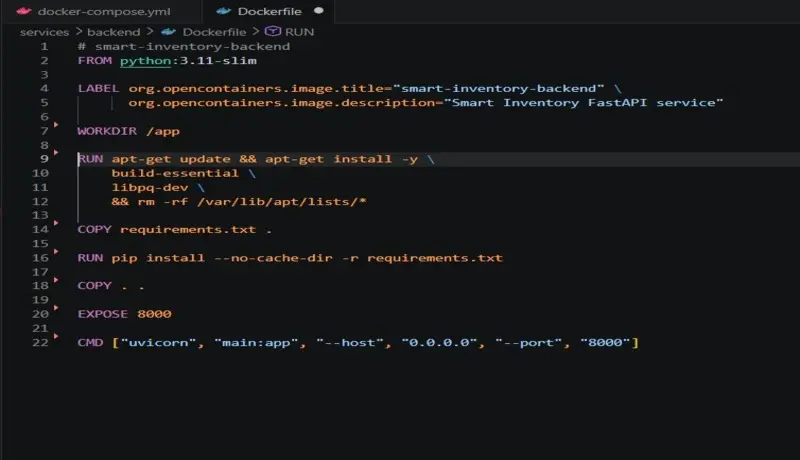Viewport: 800px width, 460px height.
Task: Click the /app path text
Action: pyautogui.click(x=163, y=132)
